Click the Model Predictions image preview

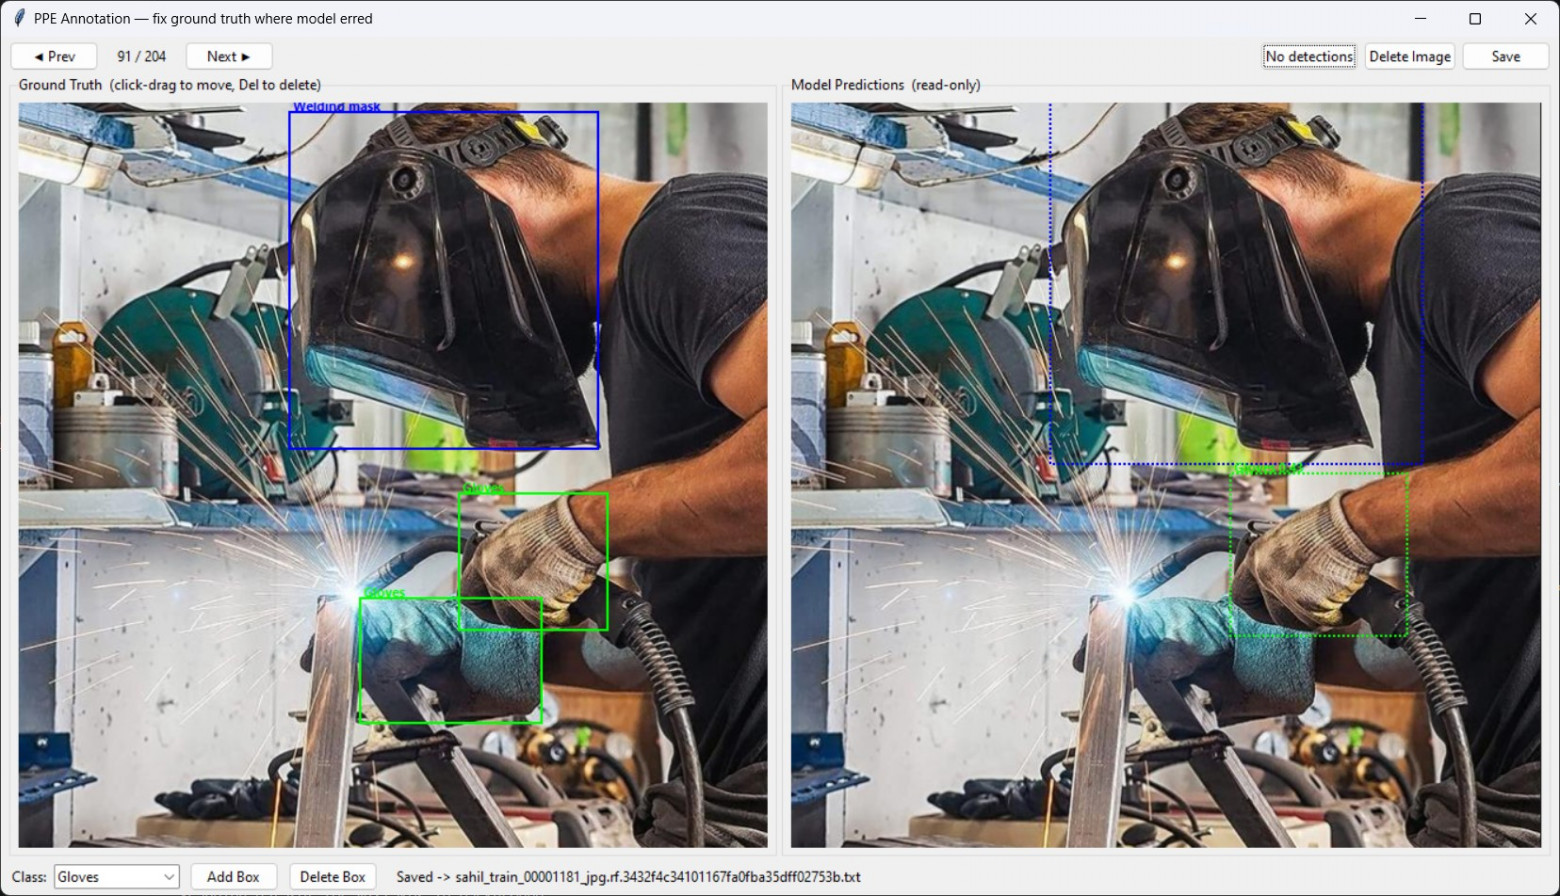tap(1166, 475)
